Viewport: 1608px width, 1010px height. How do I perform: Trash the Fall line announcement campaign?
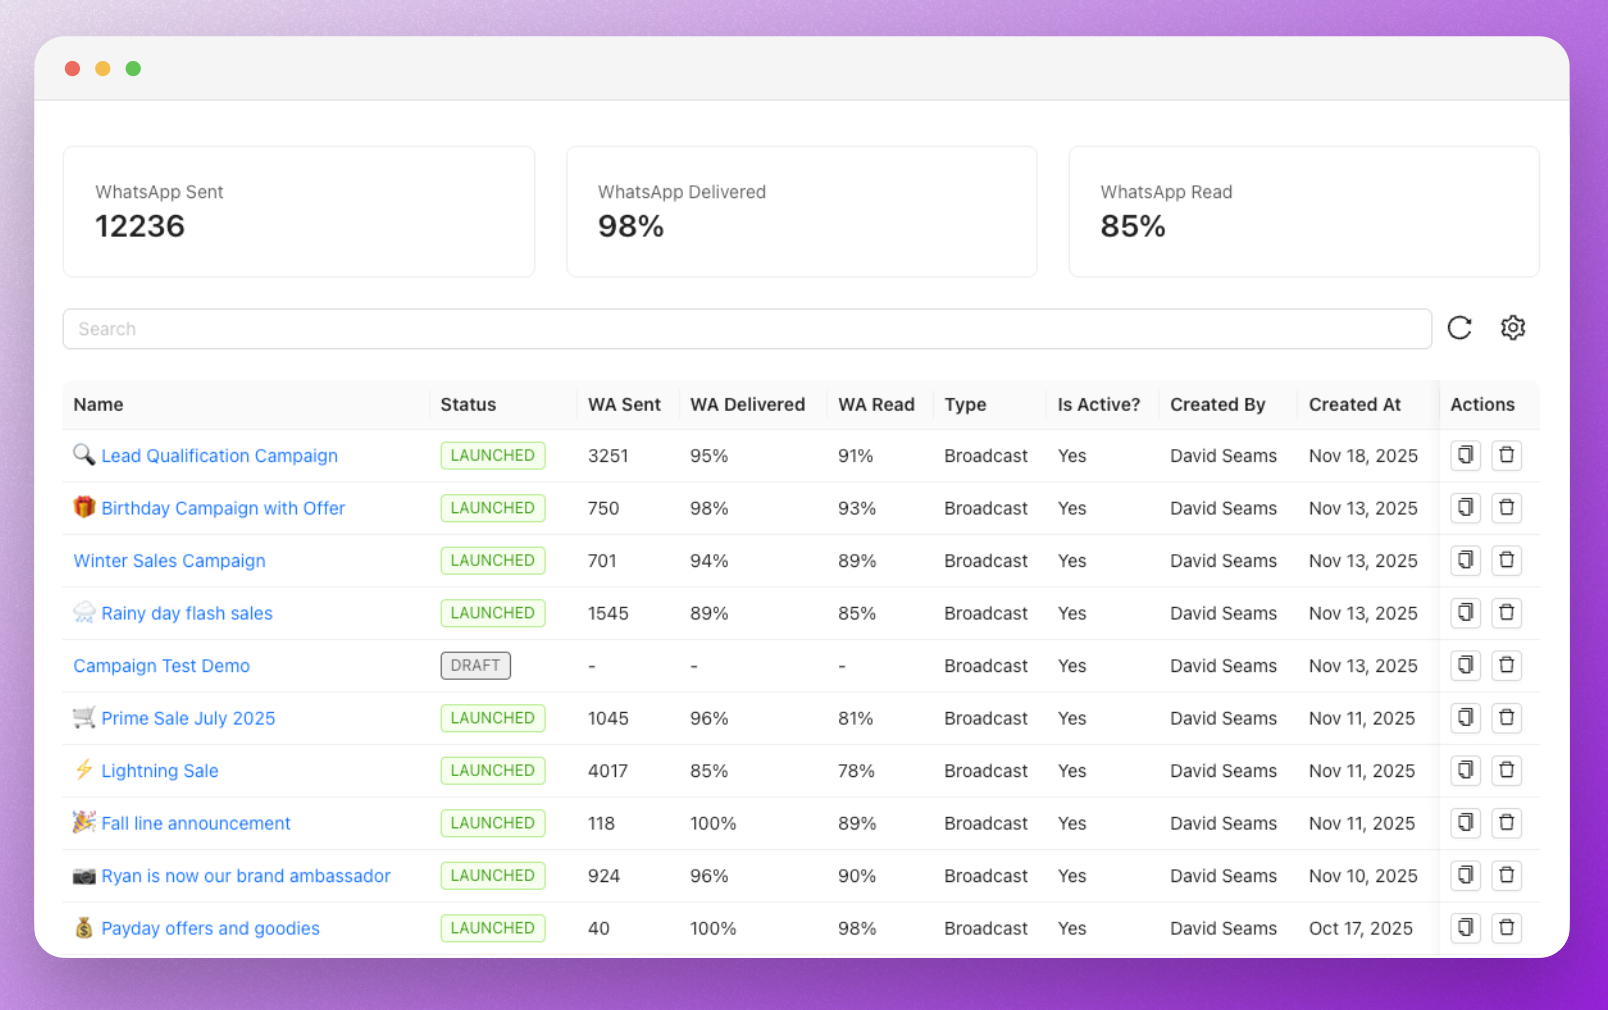[x=1506, y=823]
